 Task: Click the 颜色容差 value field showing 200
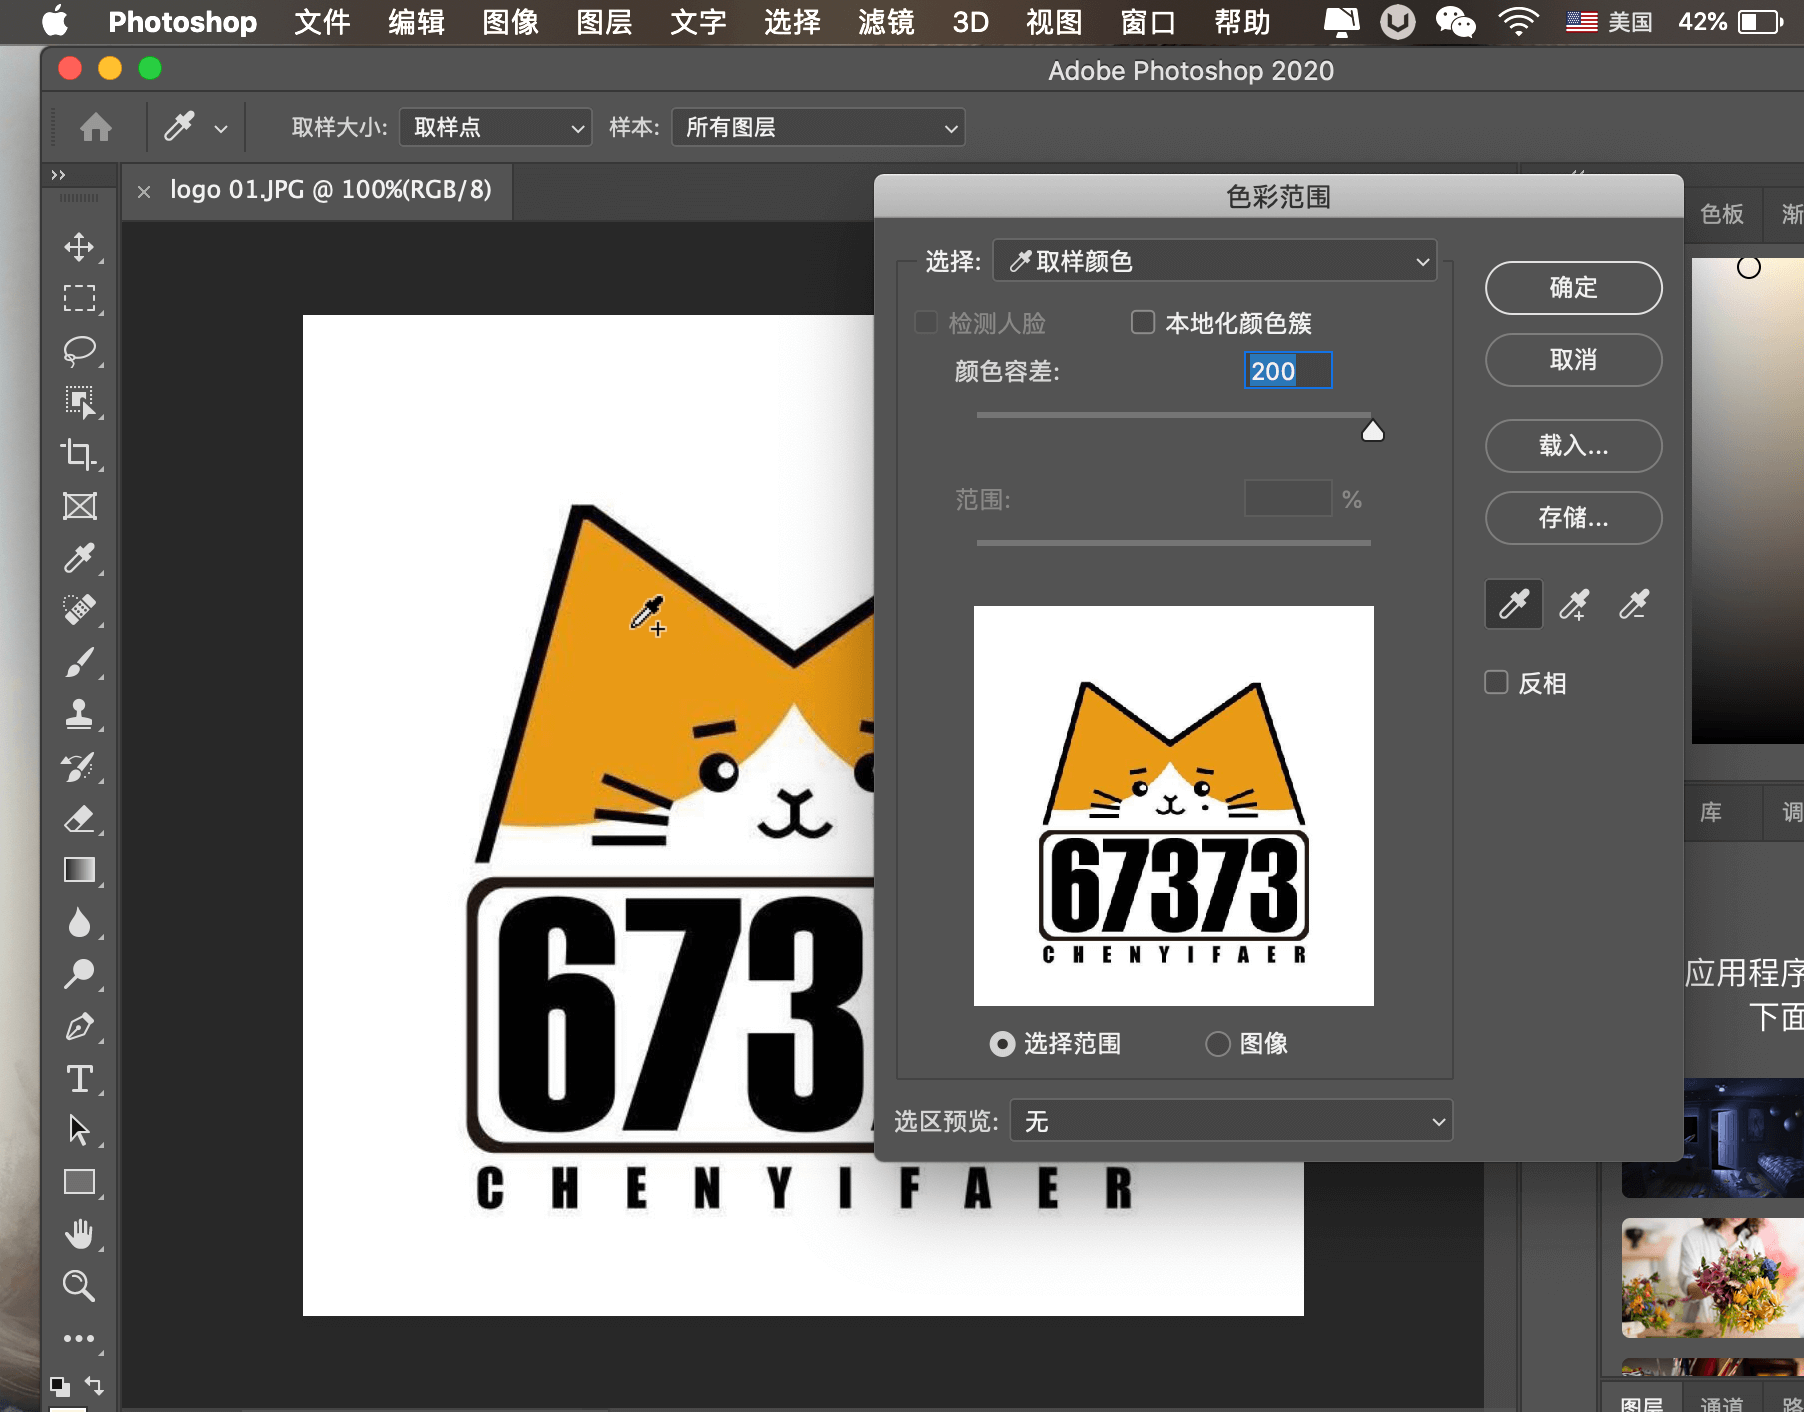1287,371
